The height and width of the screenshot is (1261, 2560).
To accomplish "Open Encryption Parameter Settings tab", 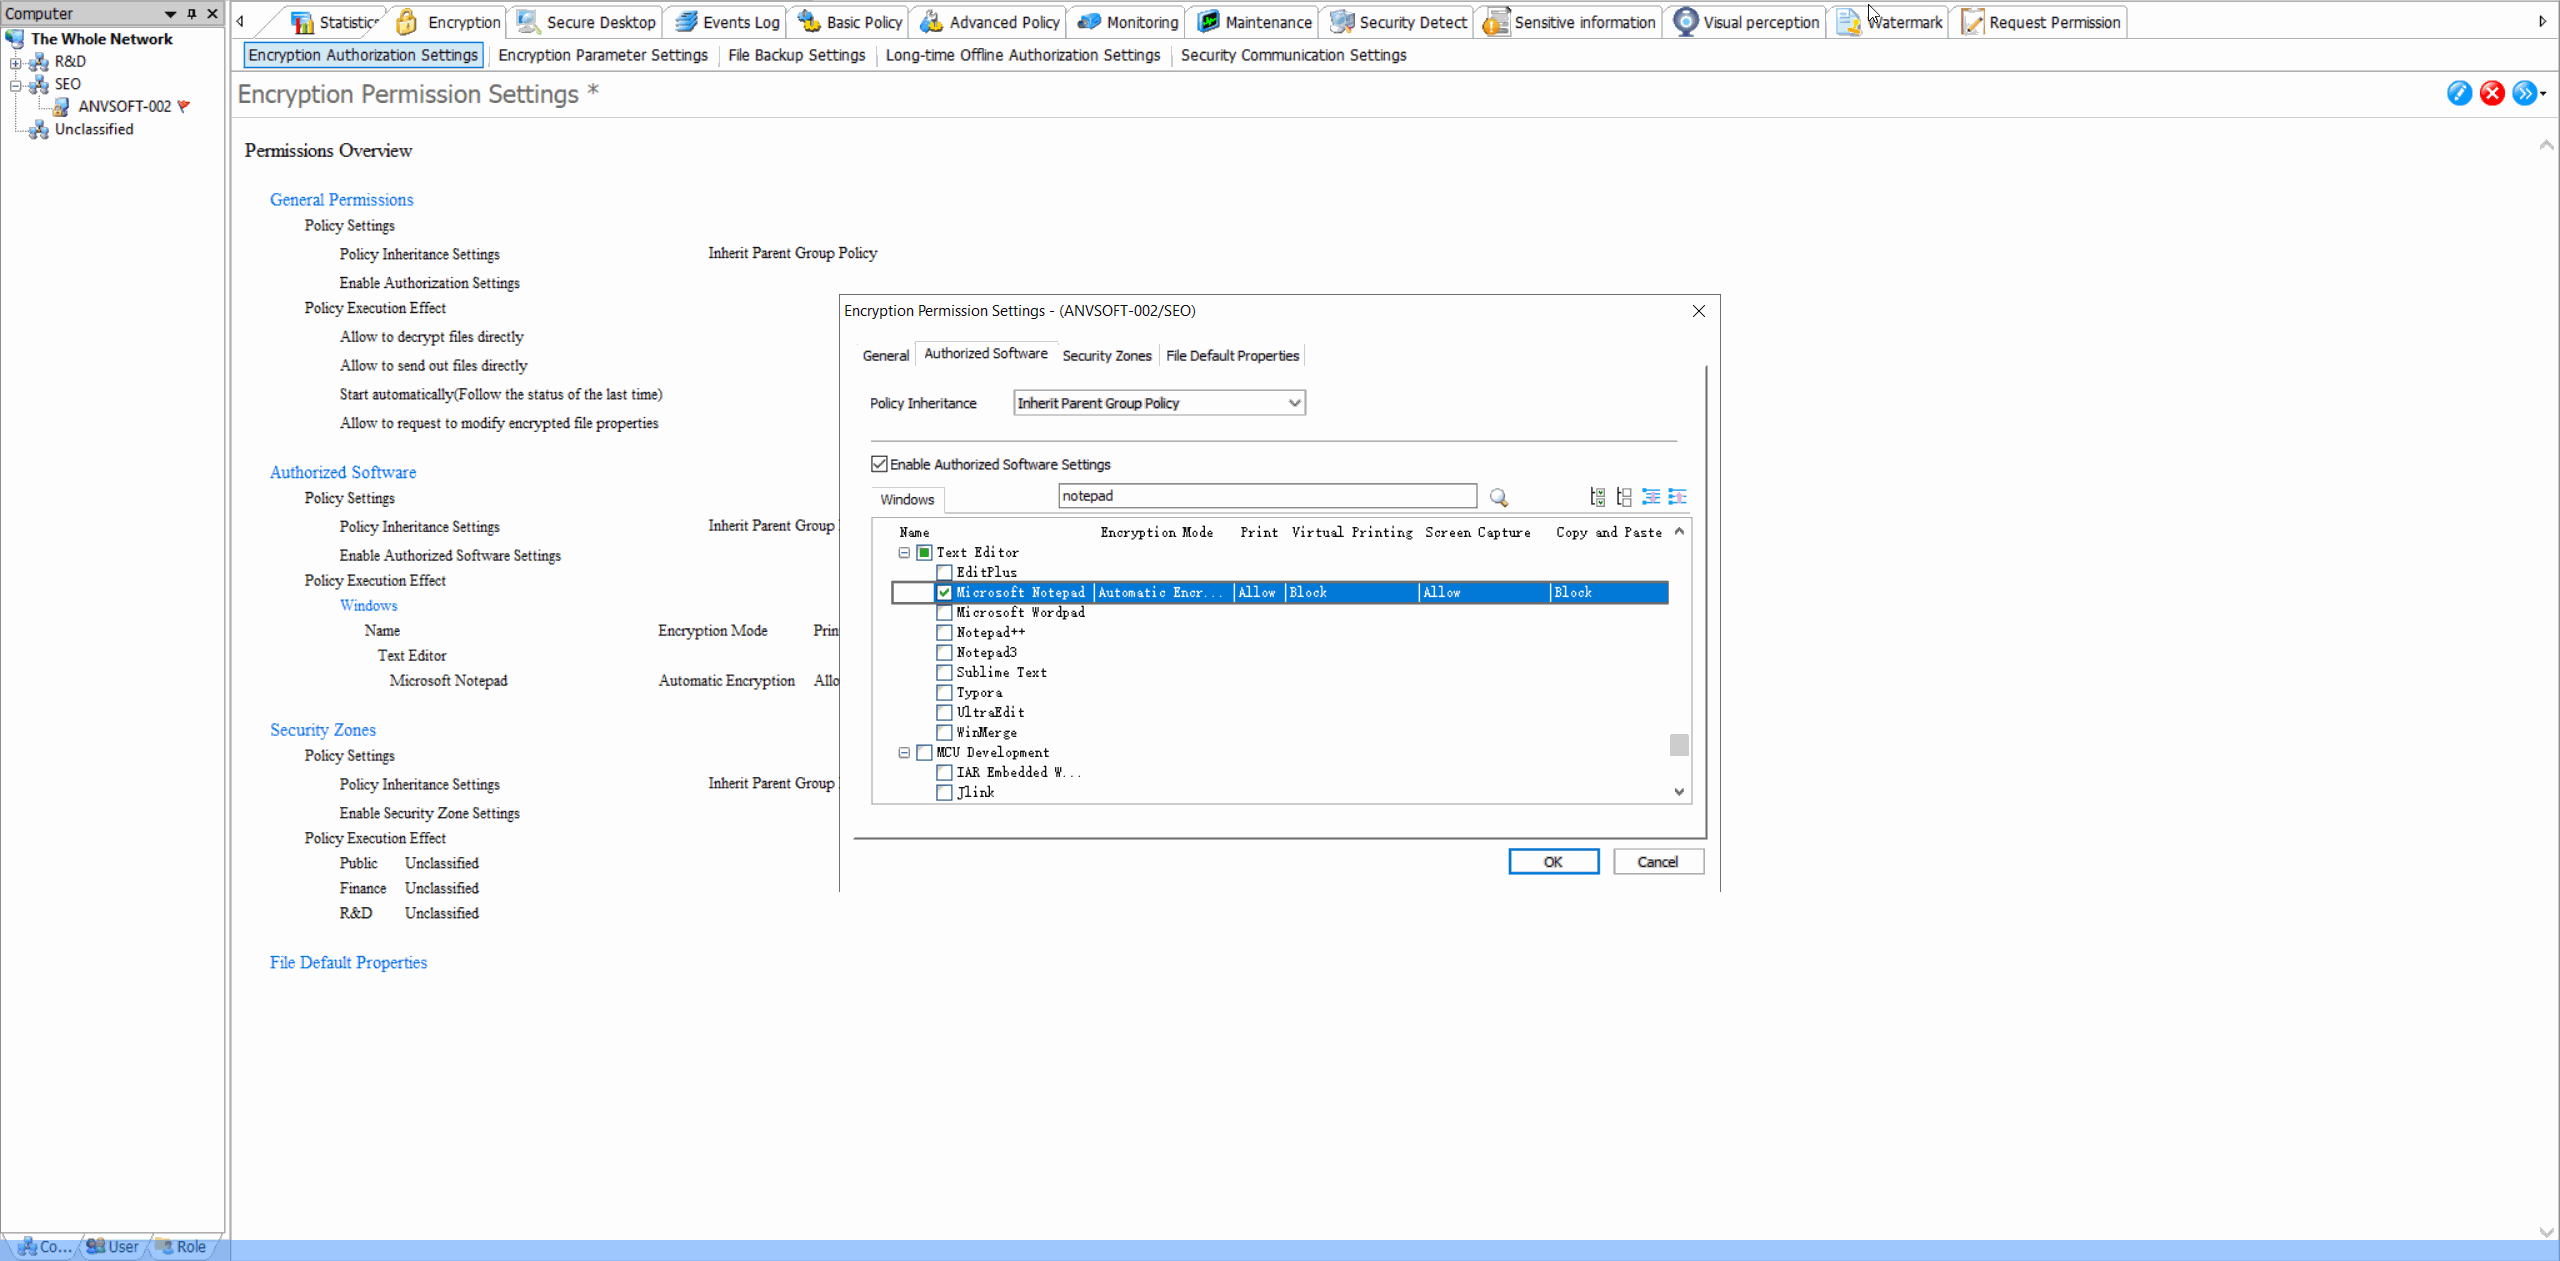I will (x=602, y=55).
